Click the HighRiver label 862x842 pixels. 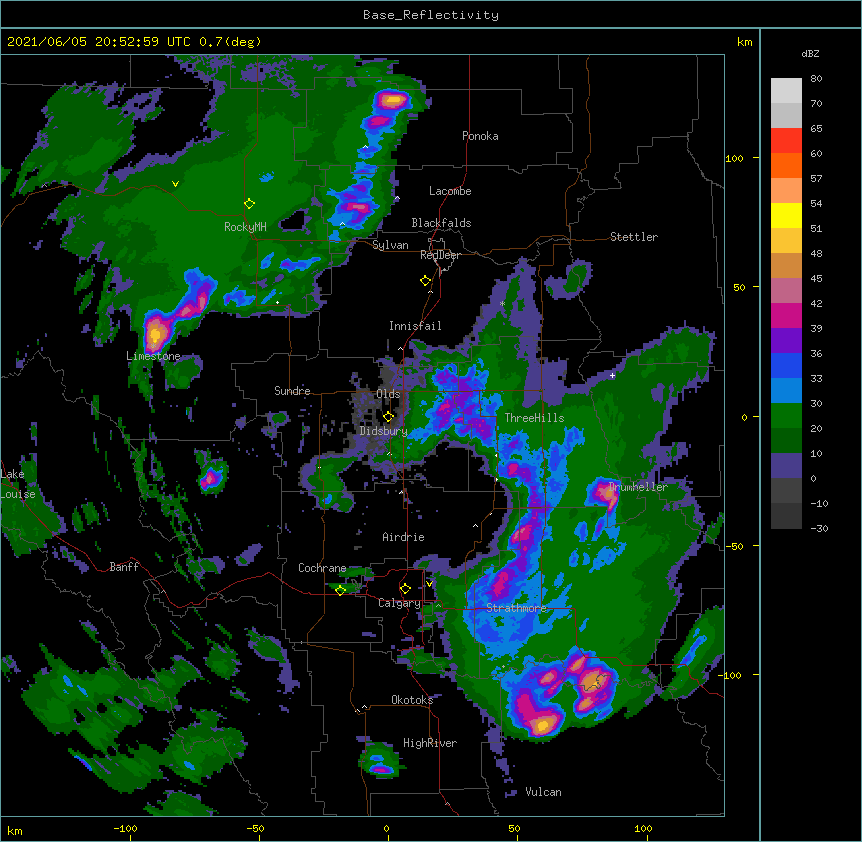pyautogui.click(x=430, y=743)
